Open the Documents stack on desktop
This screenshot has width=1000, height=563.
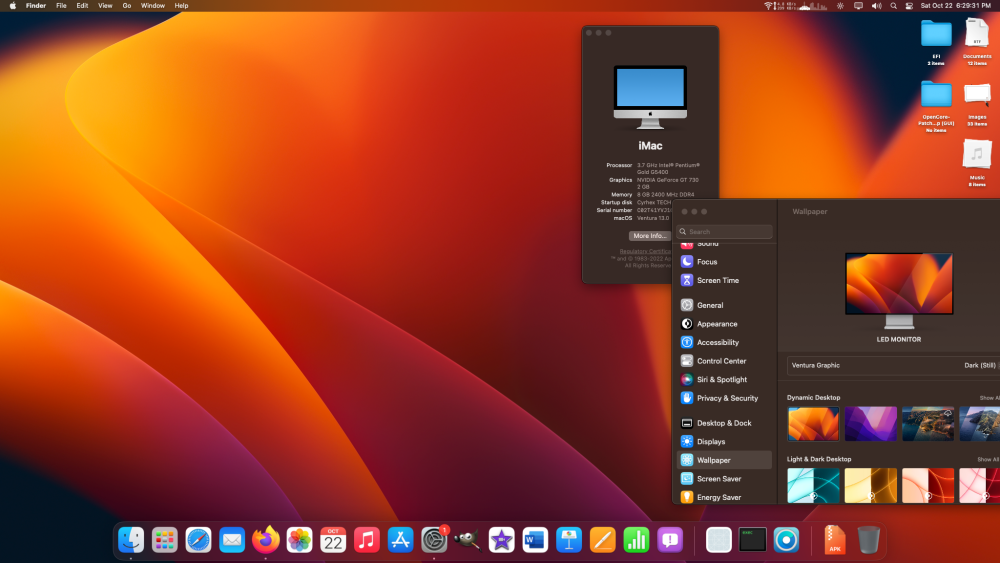point(977,33)
